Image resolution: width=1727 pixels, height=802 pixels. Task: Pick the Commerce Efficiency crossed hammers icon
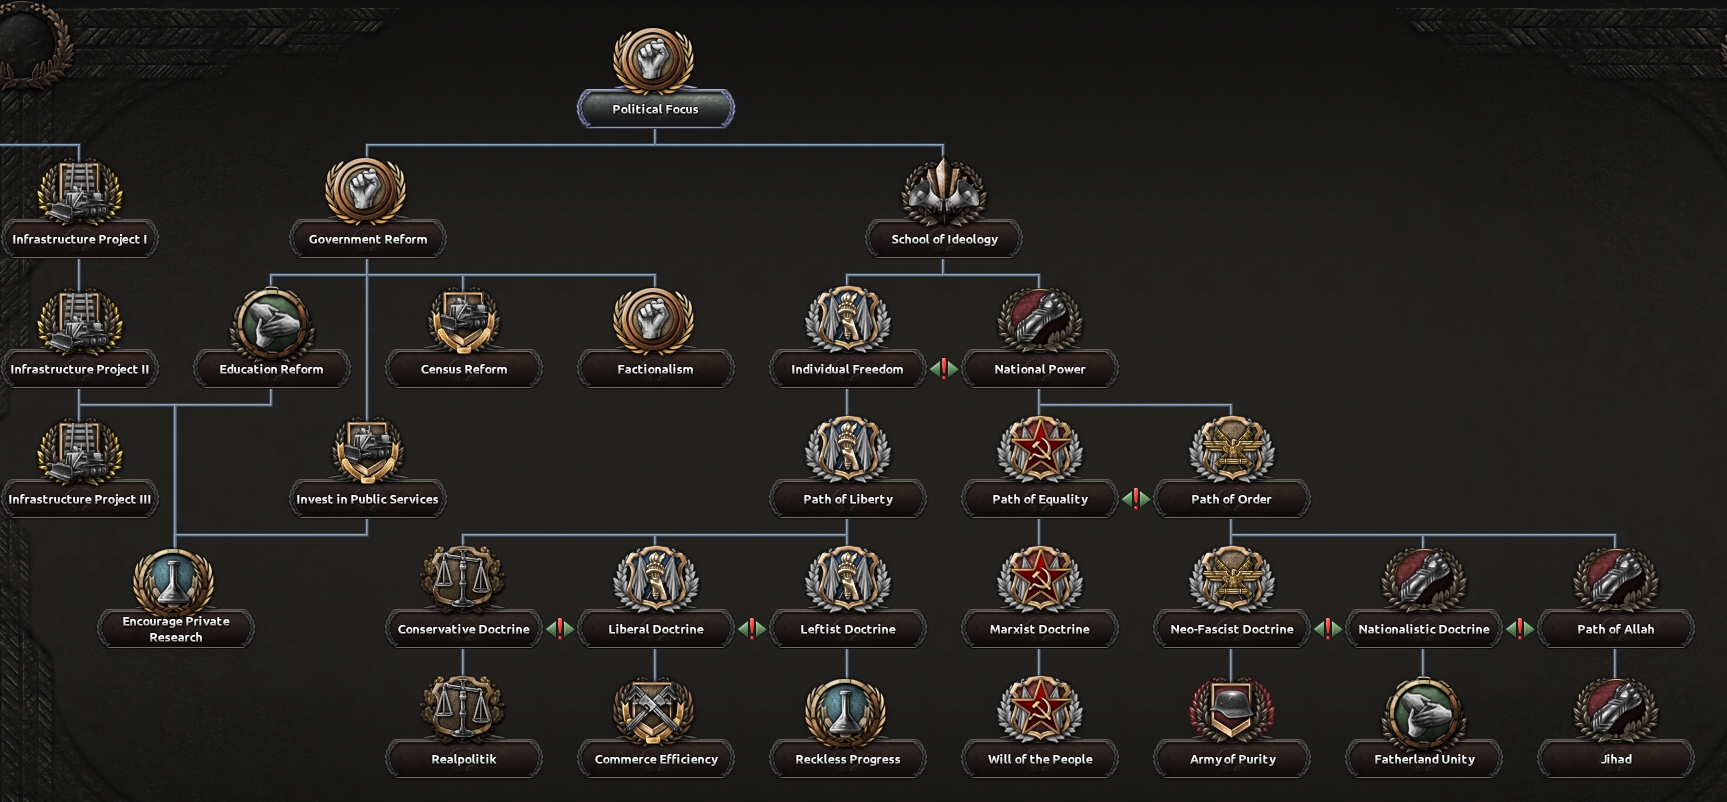(x=655, y=711)
